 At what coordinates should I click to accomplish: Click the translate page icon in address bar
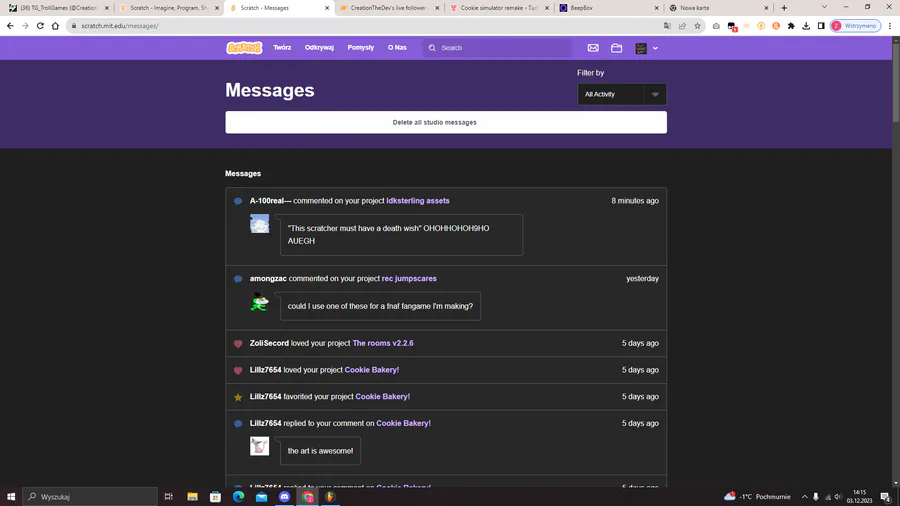click(x=667, y=26)
